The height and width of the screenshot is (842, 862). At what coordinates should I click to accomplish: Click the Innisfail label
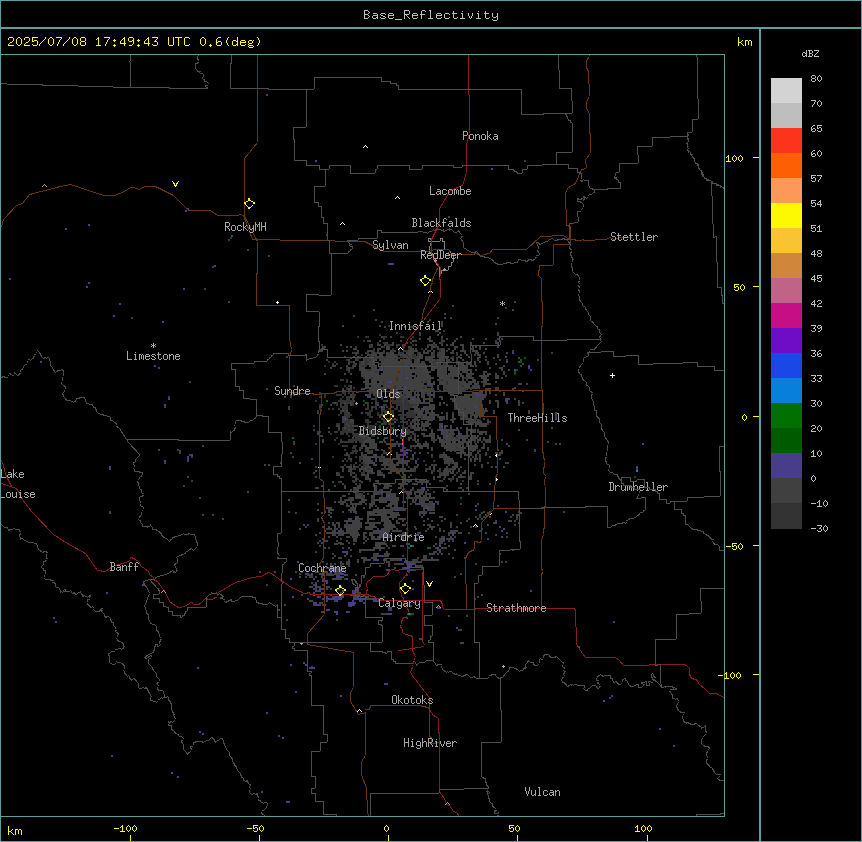click(x=416, y=326)
